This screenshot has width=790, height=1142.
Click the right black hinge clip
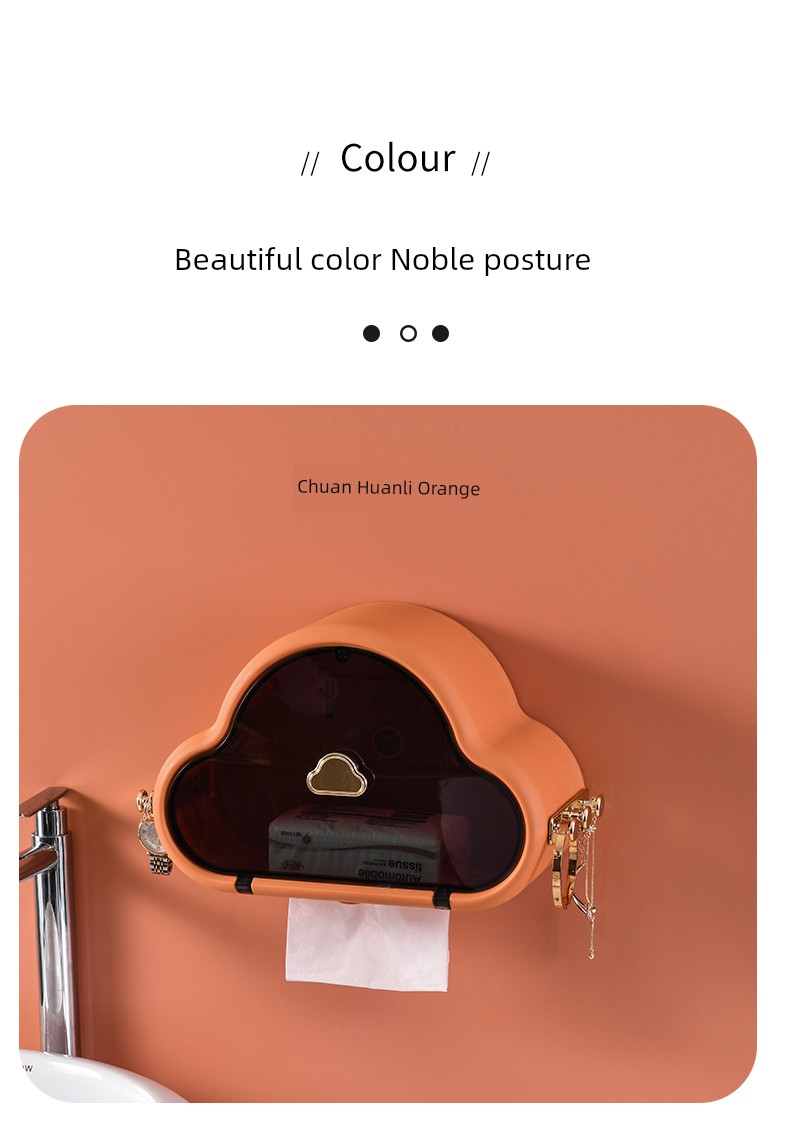pyautogui.click(x=443, y=899)
